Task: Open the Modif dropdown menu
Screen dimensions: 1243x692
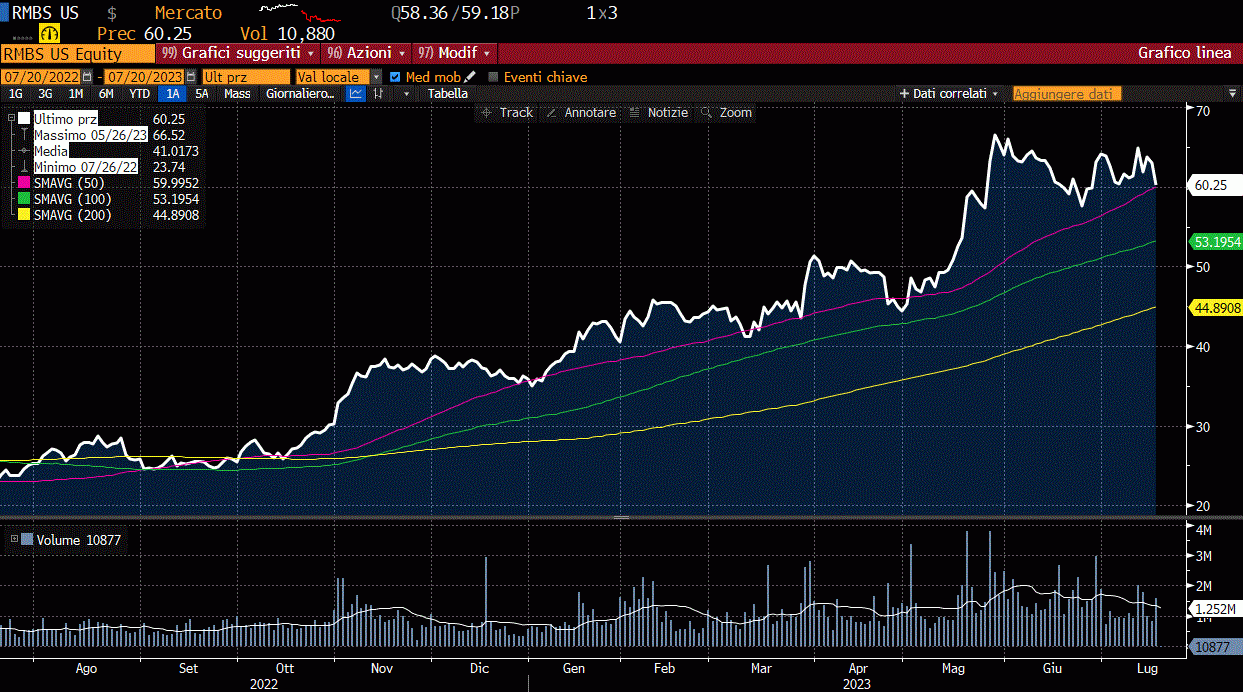Action: (x=455, y=53)
